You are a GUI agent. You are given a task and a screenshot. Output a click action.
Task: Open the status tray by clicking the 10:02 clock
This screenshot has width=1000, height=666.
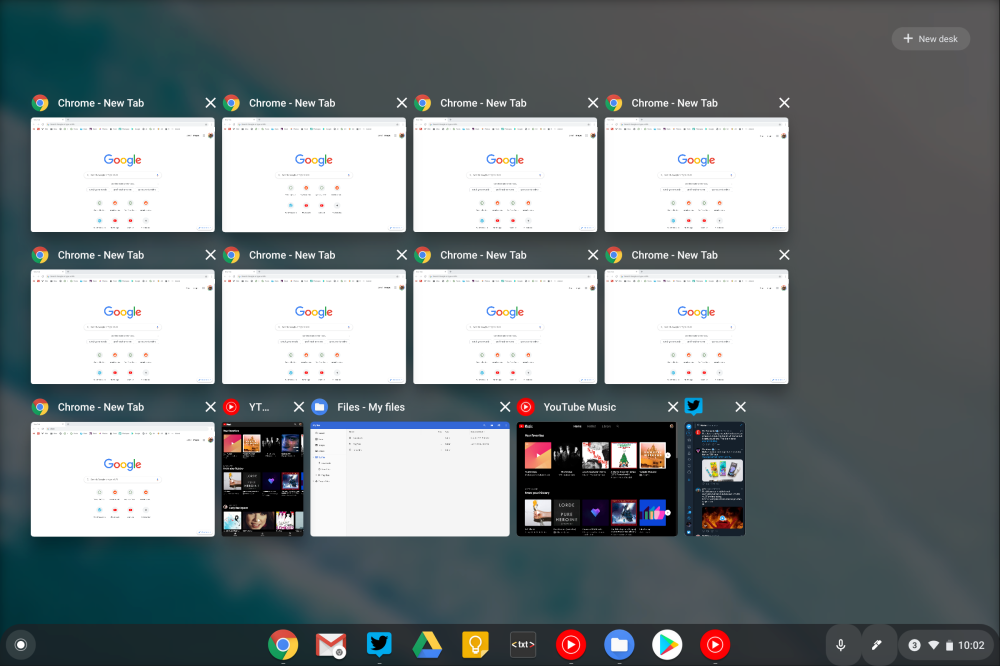click(x=971, y=645)
